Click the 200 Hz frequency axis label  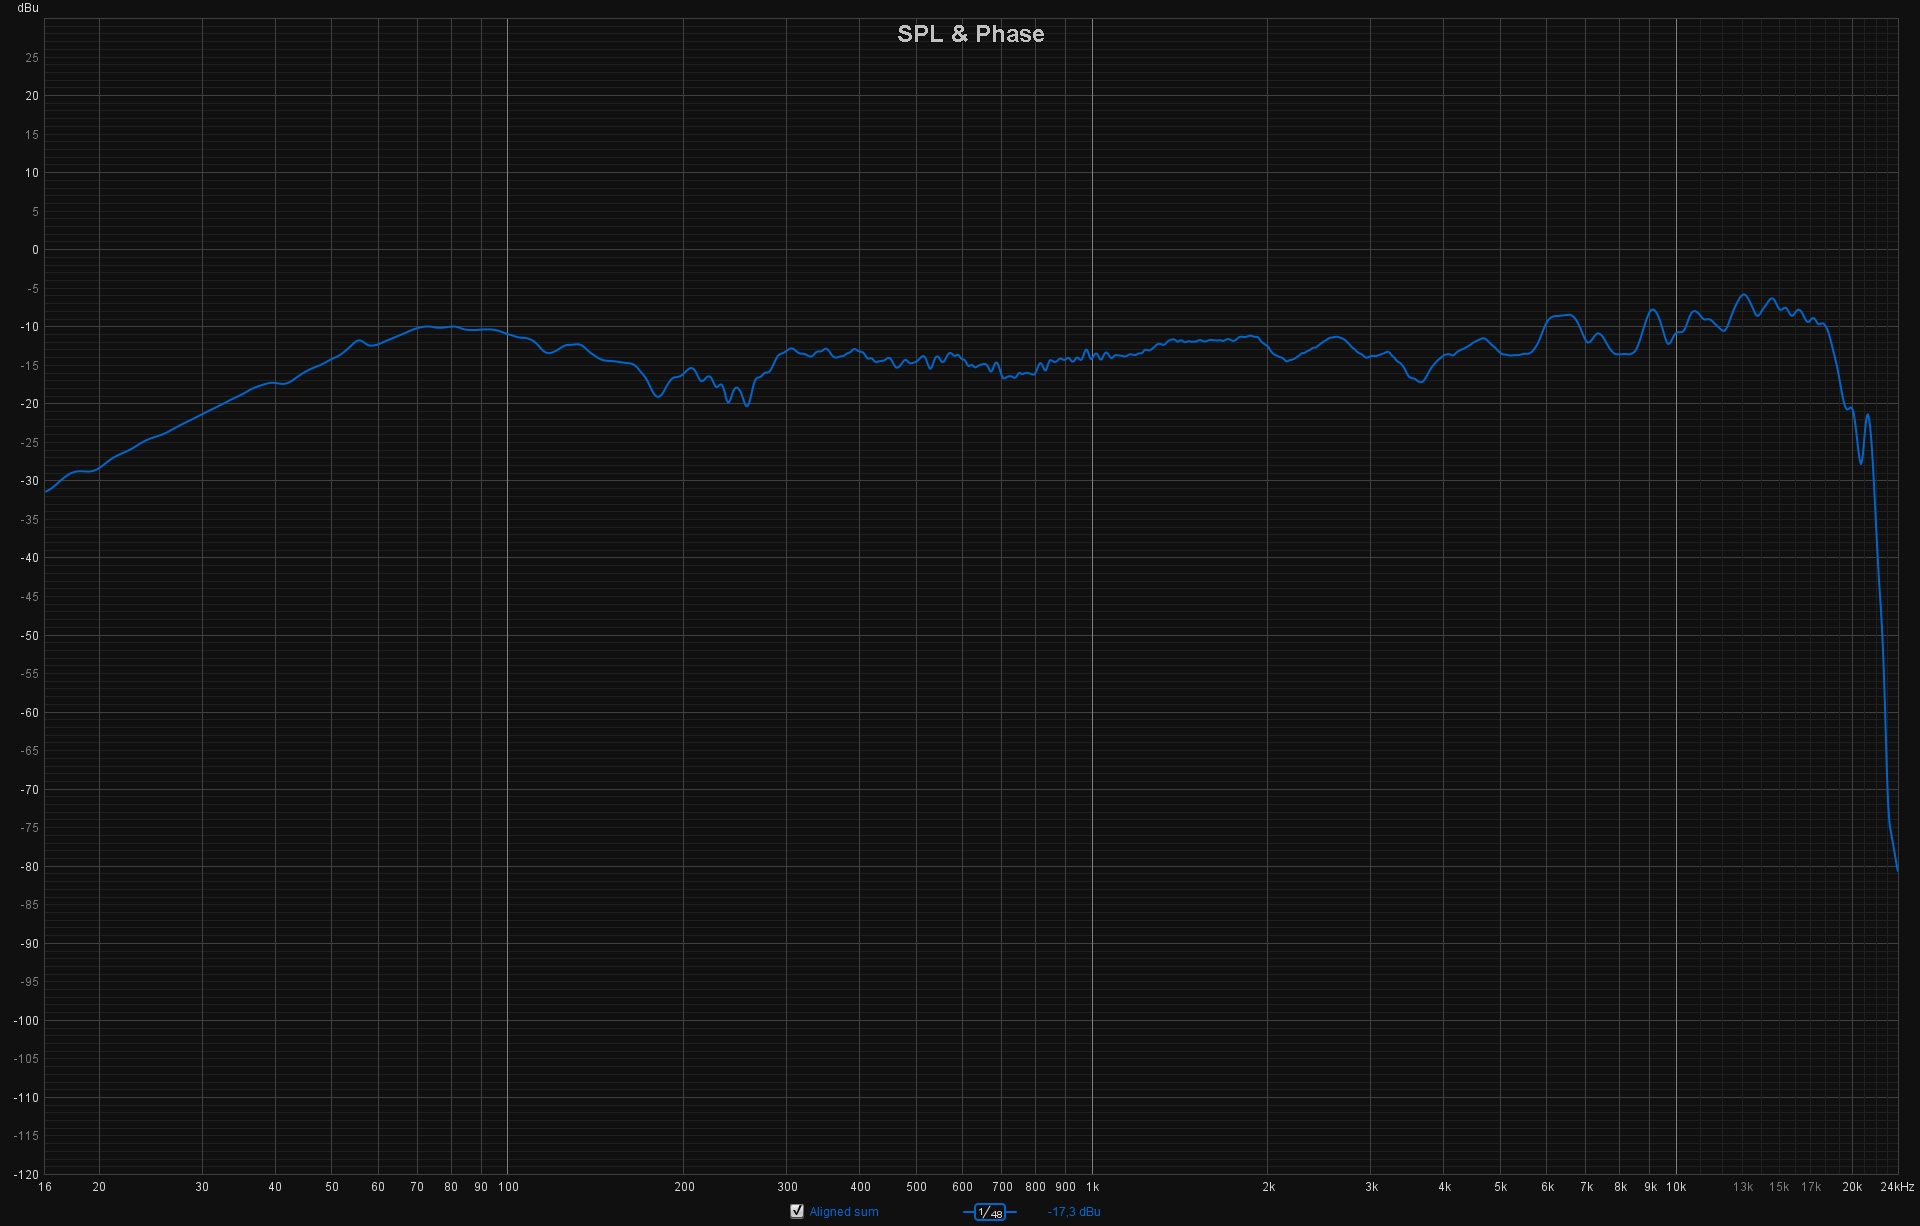pyautogui.click(x=684, y=1187)
